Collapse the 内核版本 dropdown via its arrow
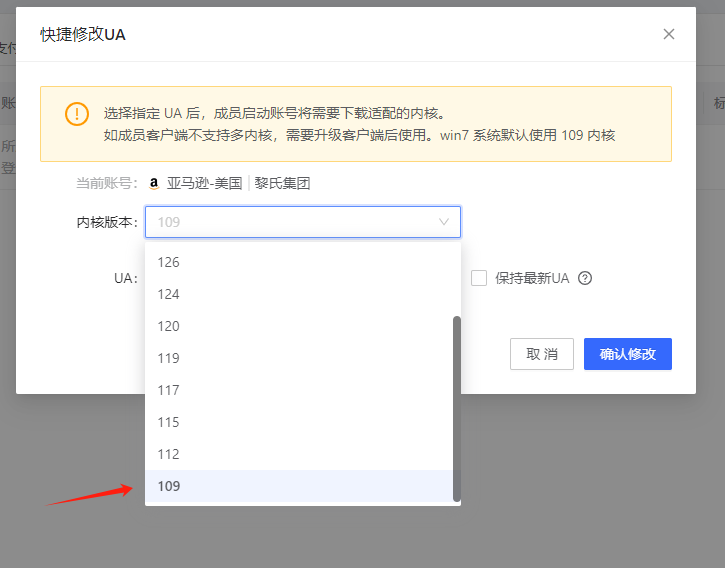This screenshot has width=725, height=568. [x=444, y=222]
